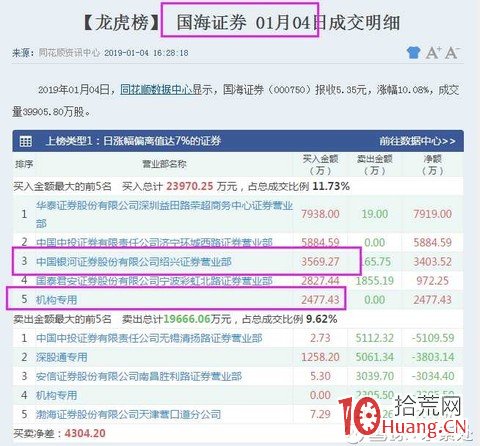Select net amount 7919.00
Image resolution: width=480 pixels, height=446 pixels.
click(432, 214)
